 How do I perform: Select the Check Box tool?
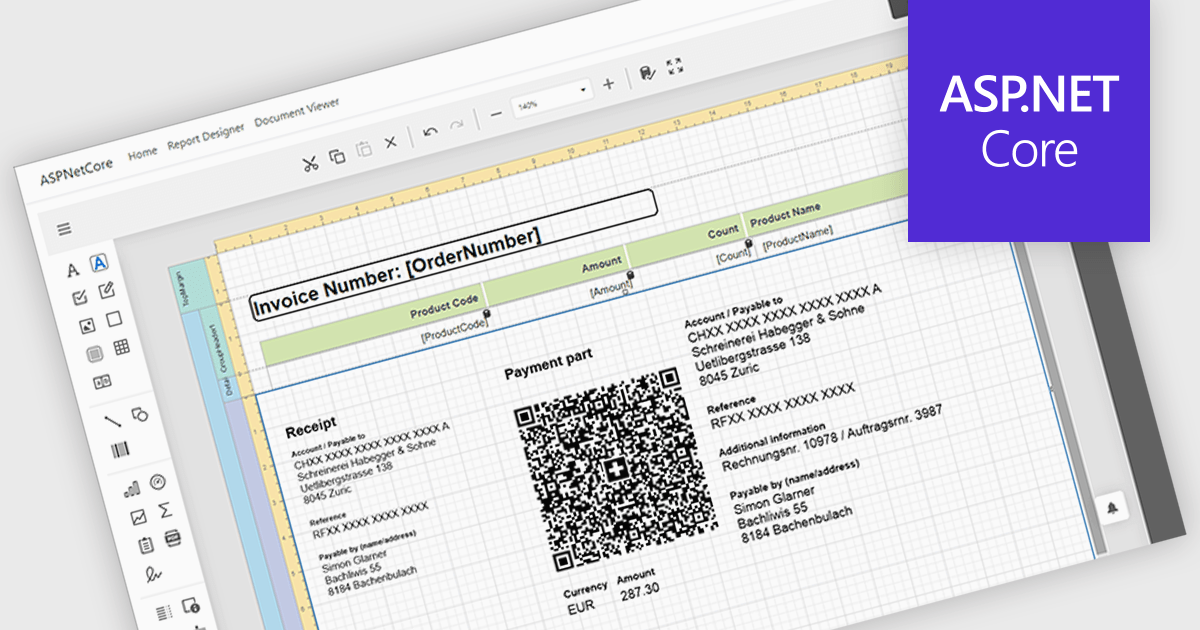[x=79, y=296]
